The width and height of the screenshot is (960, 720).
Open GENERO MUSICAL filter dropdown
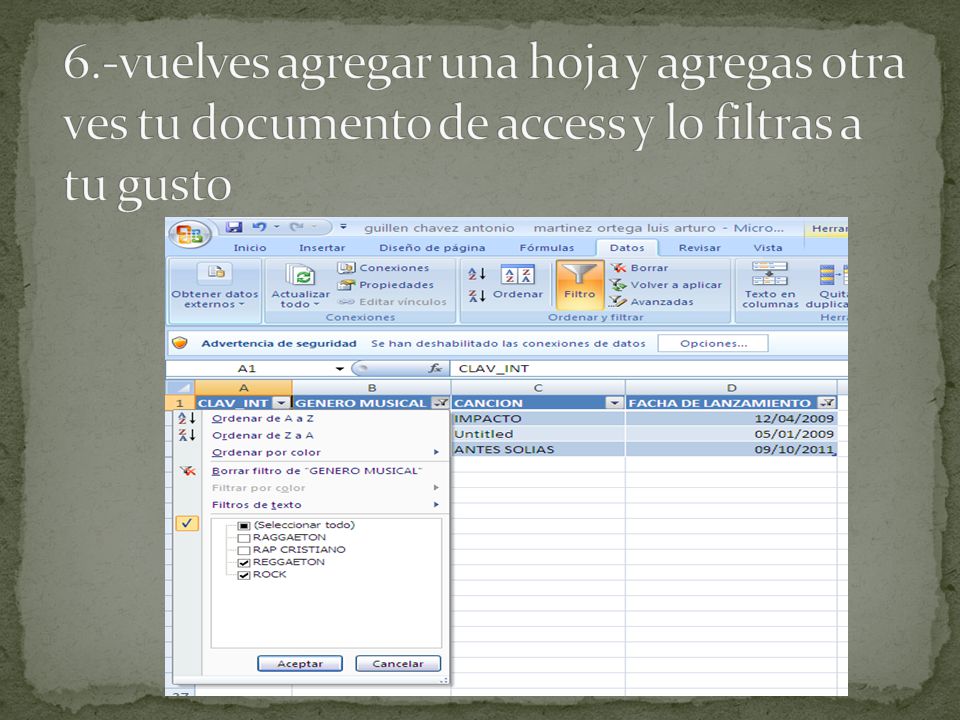point(440,403)
